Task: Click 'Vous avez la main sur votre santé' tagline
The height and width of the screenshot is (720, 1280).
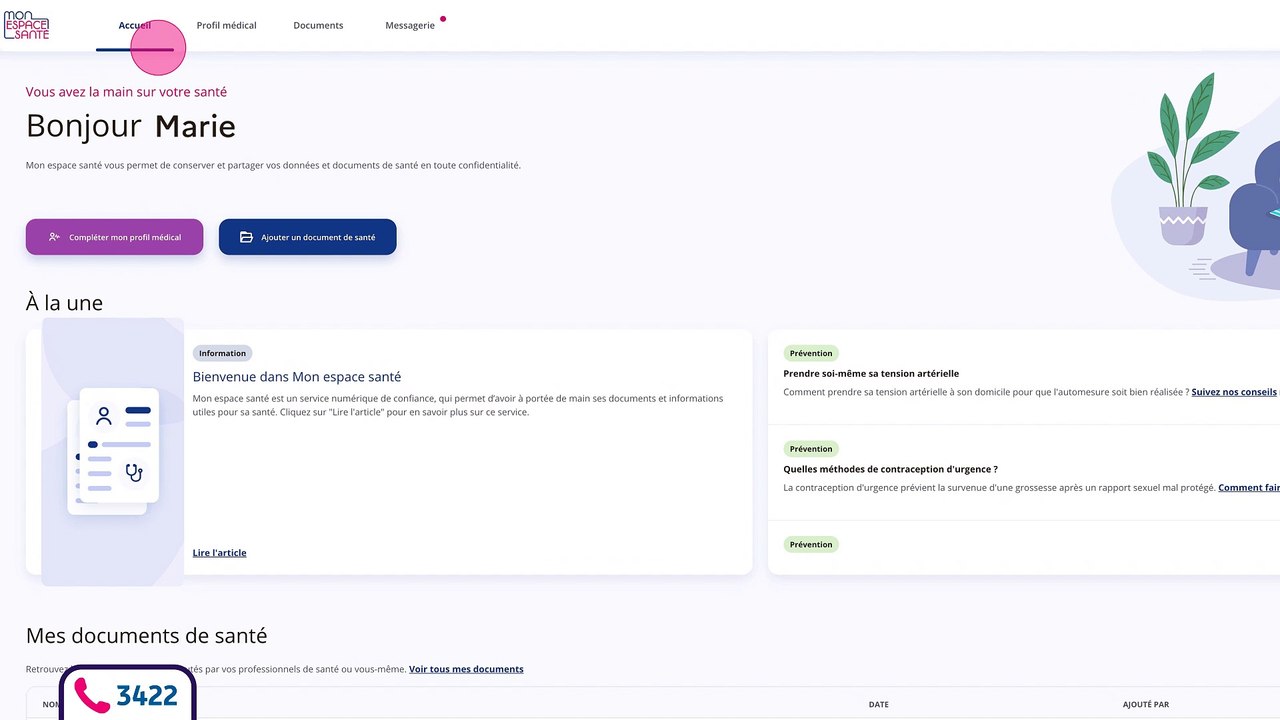Action: [126, 92]
